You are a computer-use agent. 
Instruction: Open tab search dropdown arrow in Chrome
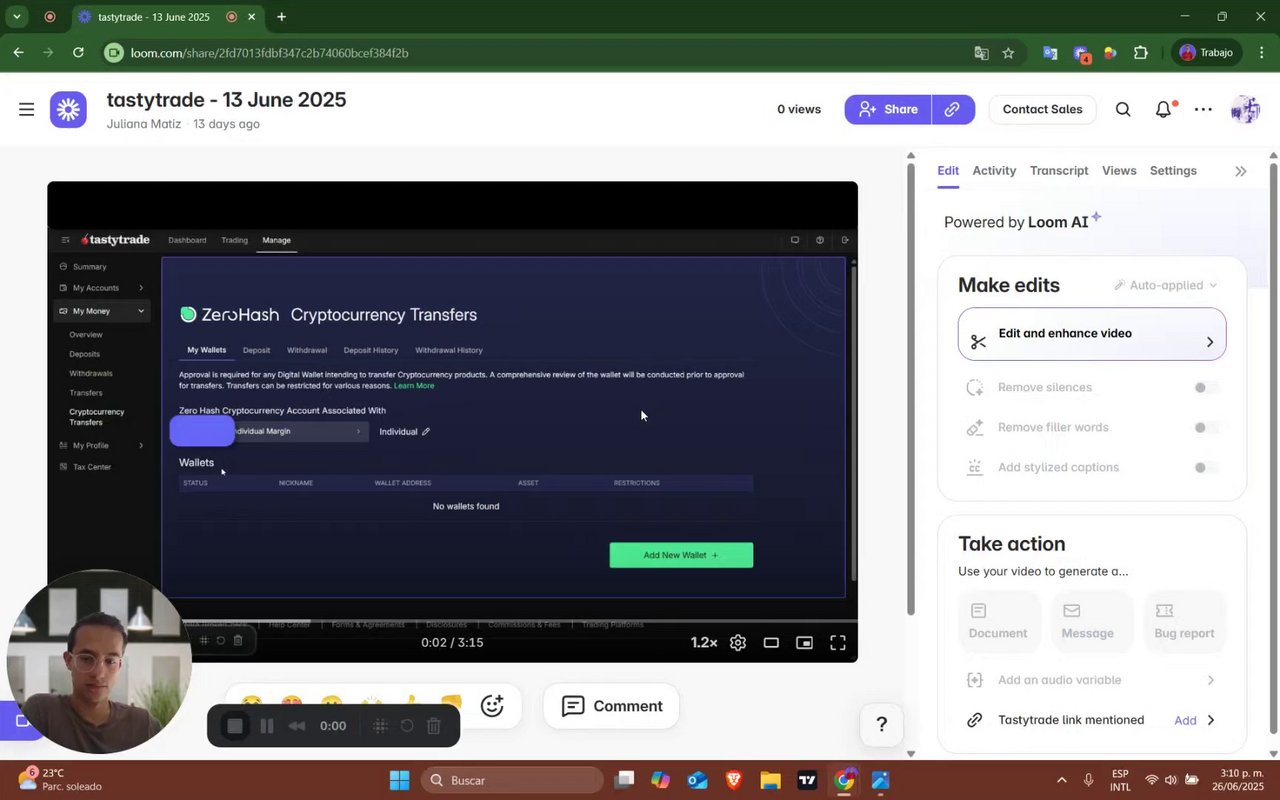[x=16, y=17]
